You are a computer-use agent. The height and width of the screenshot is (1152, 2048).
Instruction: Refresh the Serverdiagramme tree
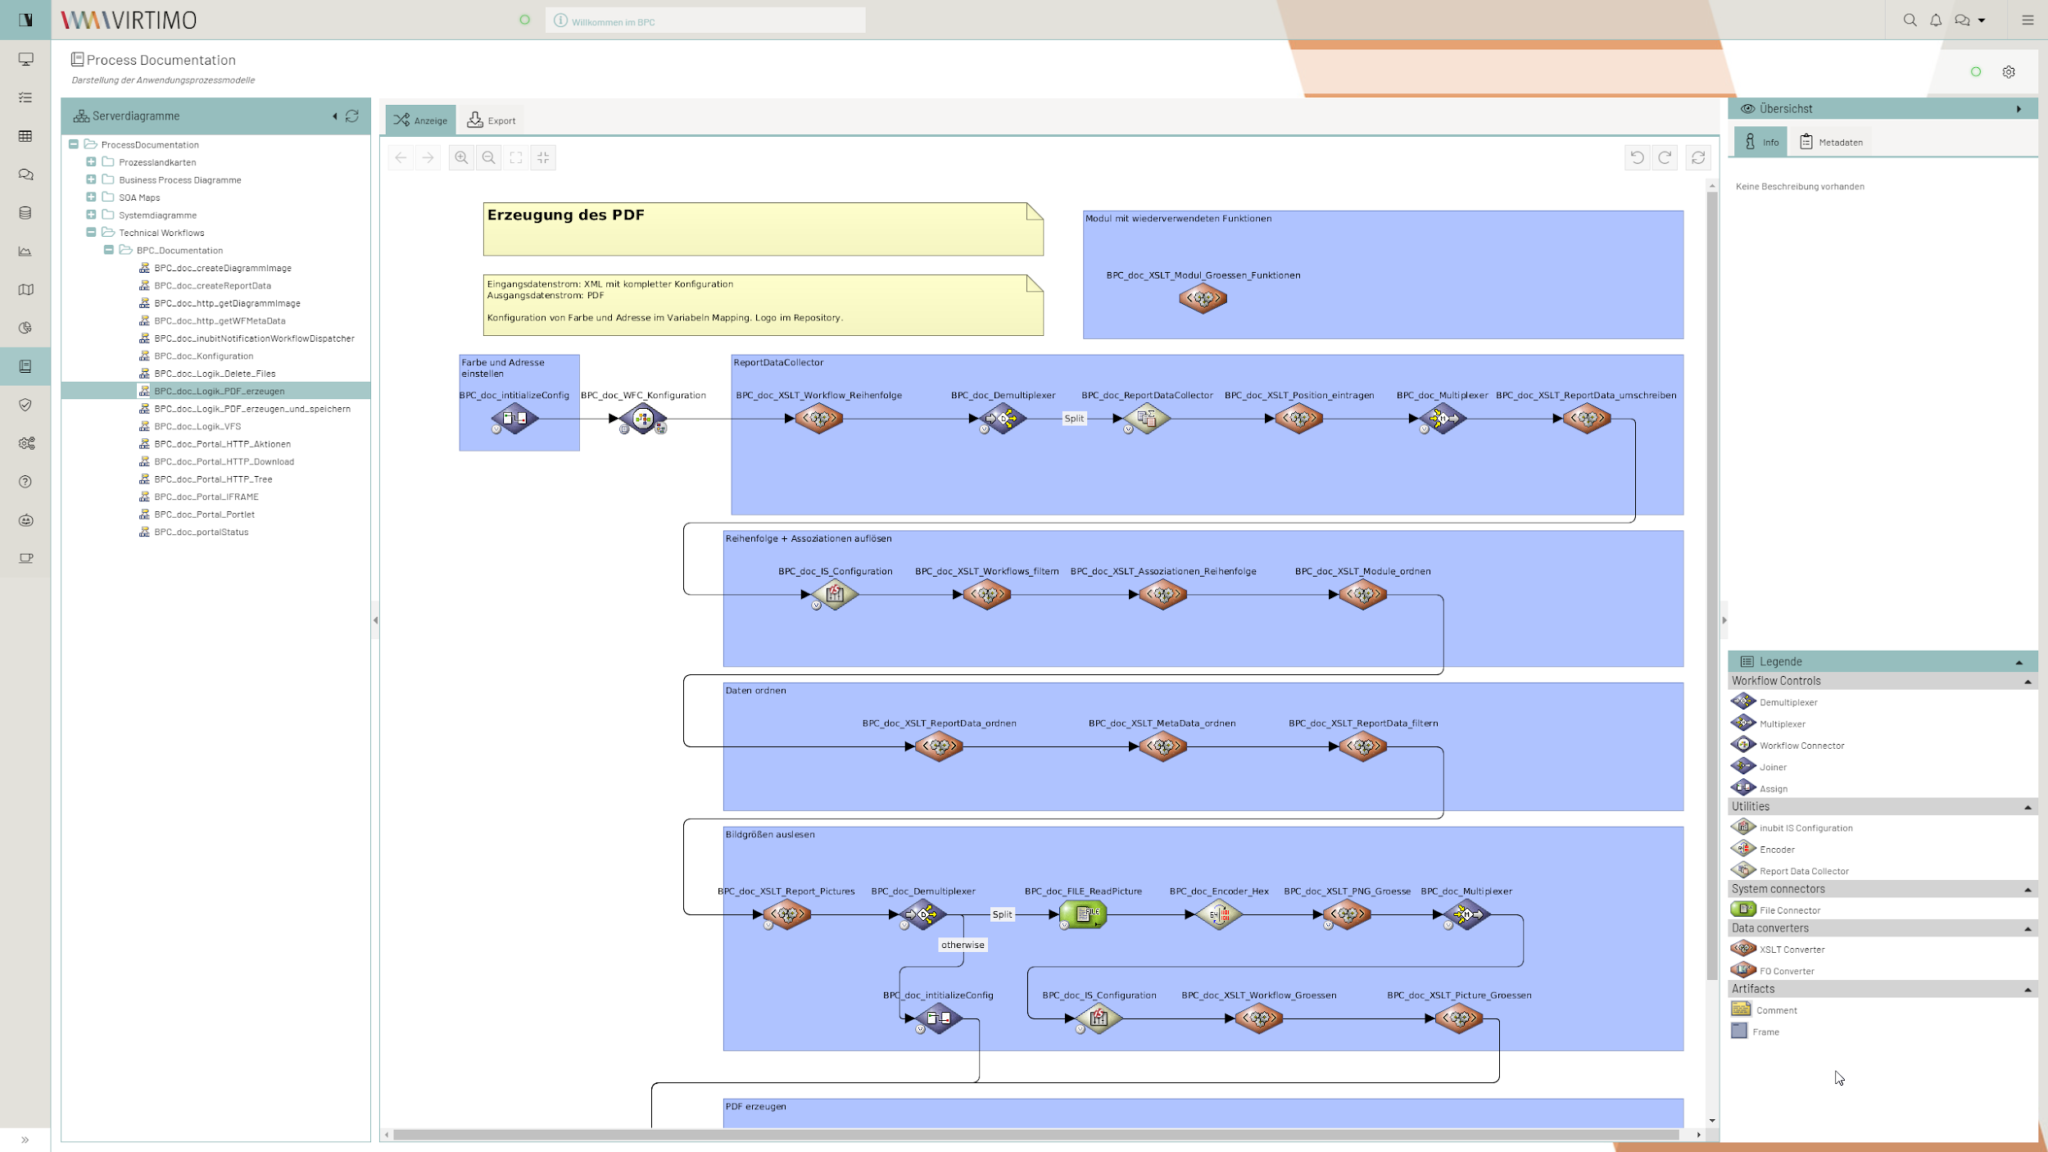point(352,116)
